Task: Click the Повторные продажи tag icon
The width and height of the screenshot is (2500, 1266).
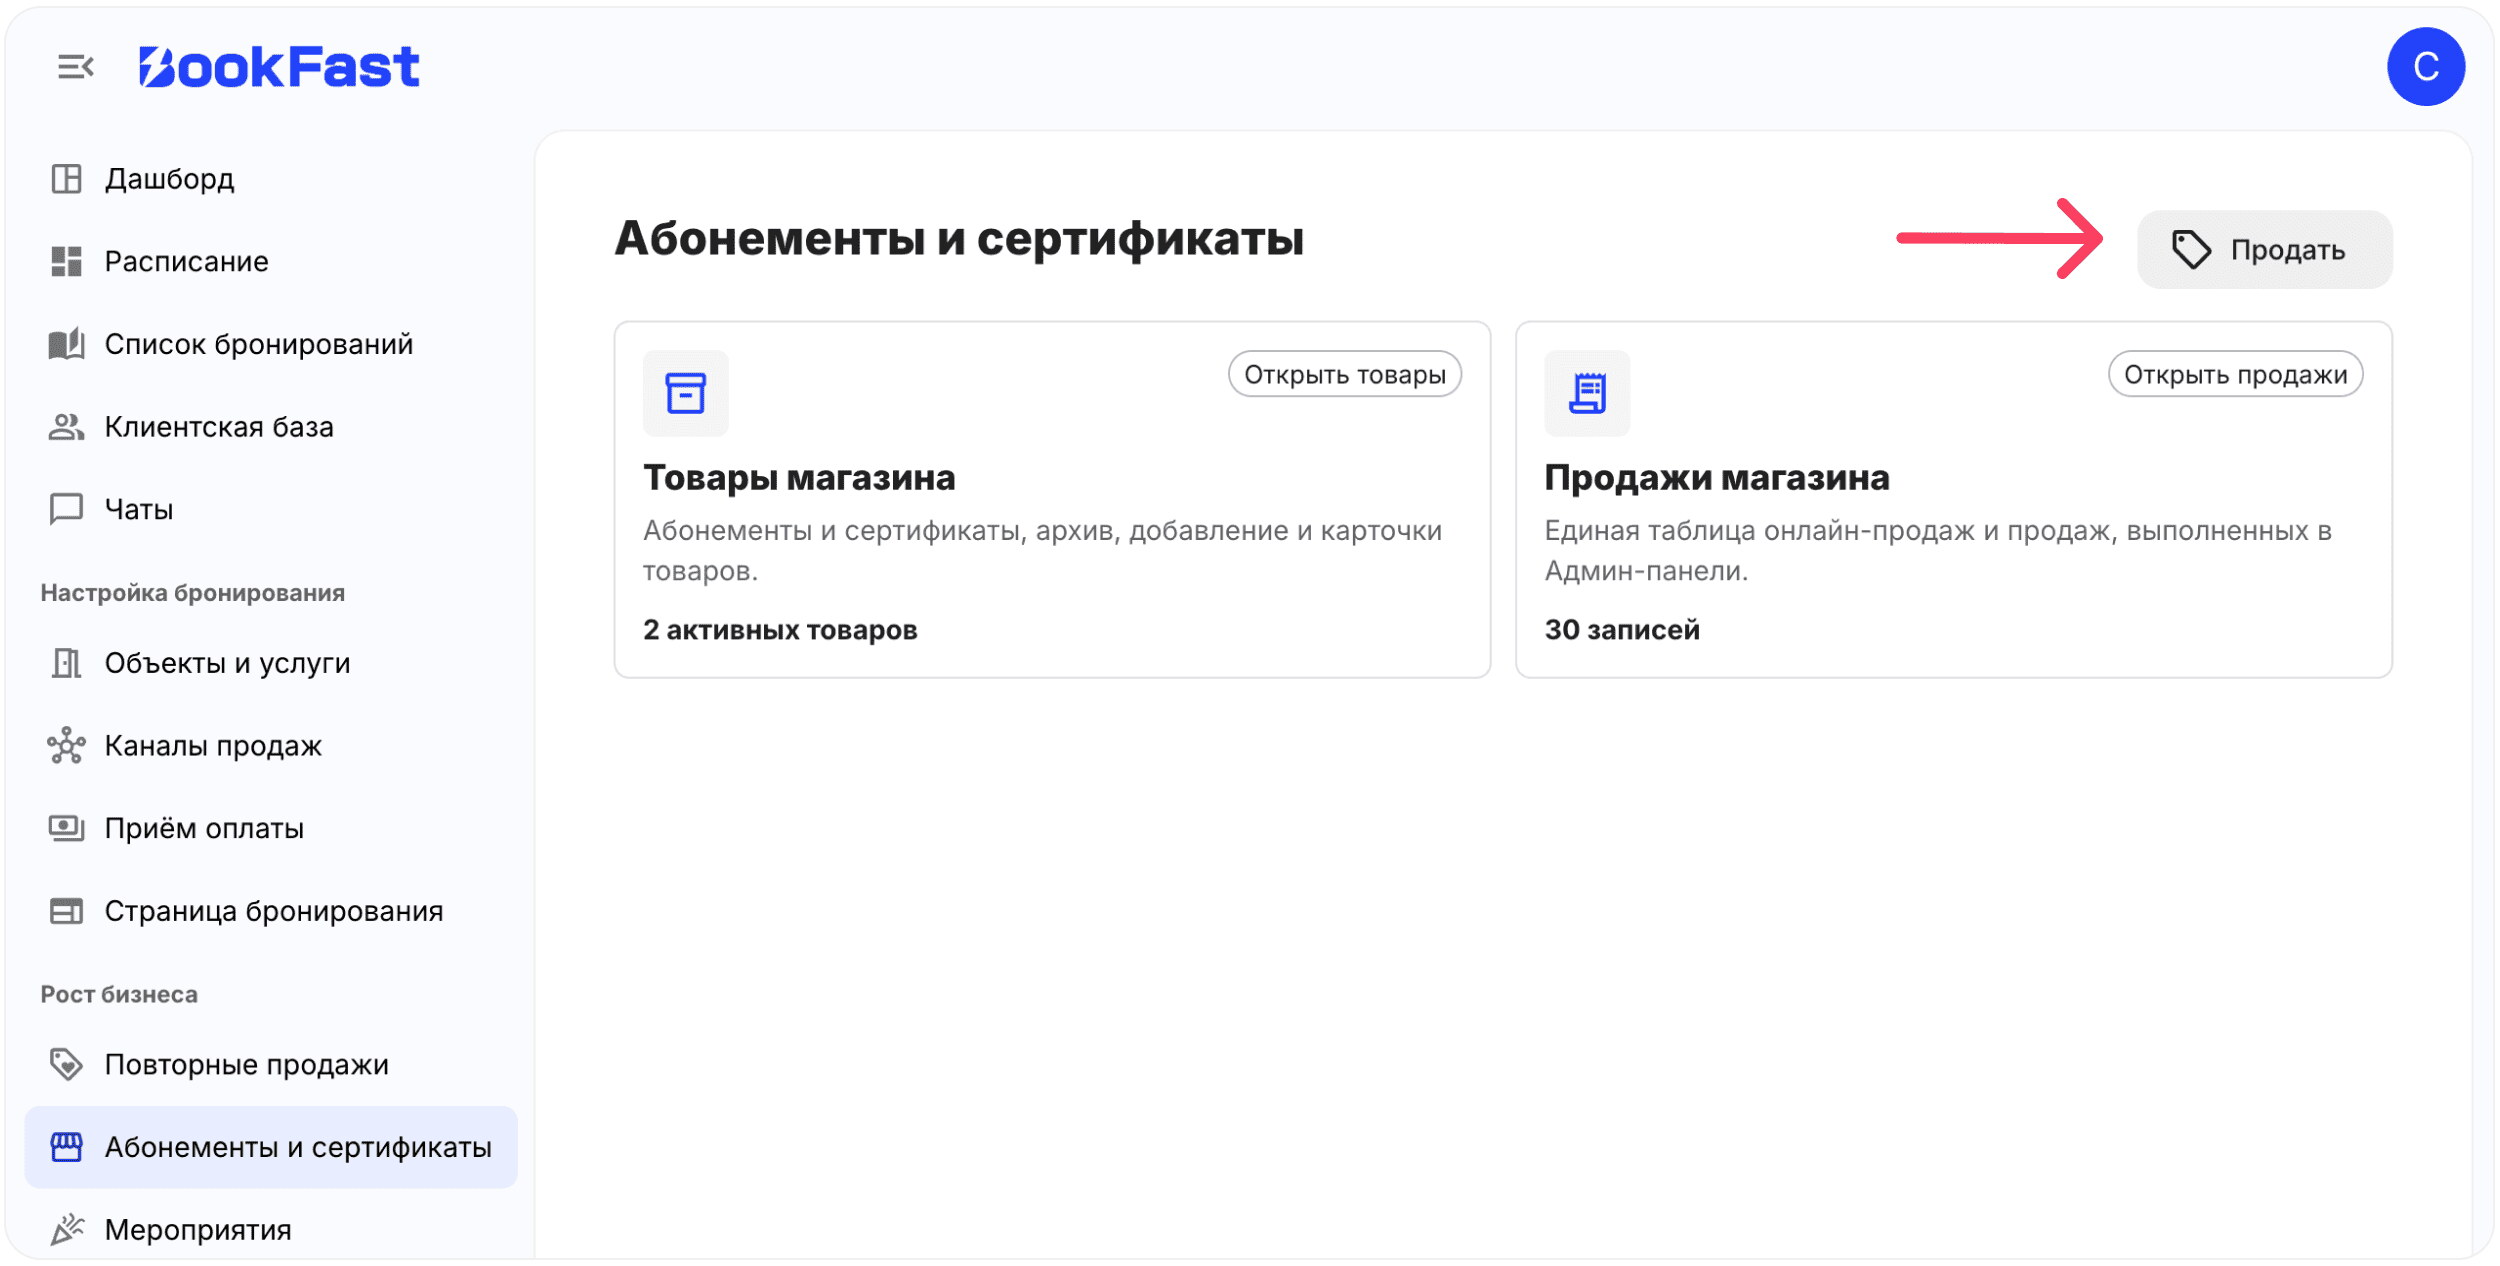Action: pos(66,1064)
